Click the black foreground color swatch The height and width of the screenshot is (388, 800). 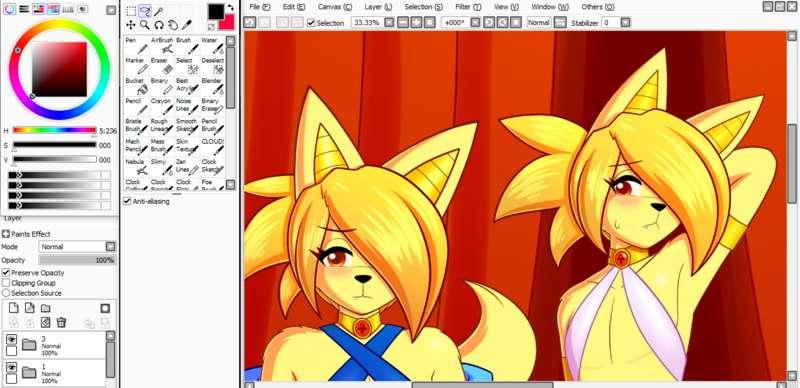[216, 11]
